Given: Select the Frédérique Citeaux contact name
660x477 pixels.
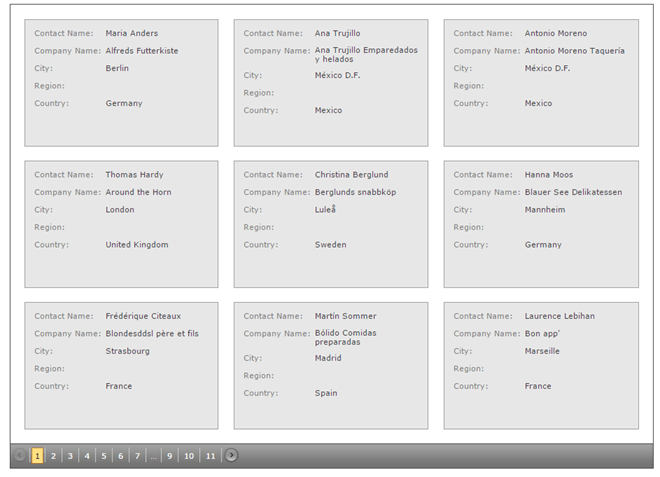Looking at the screenshot, I should pos(143,316).
